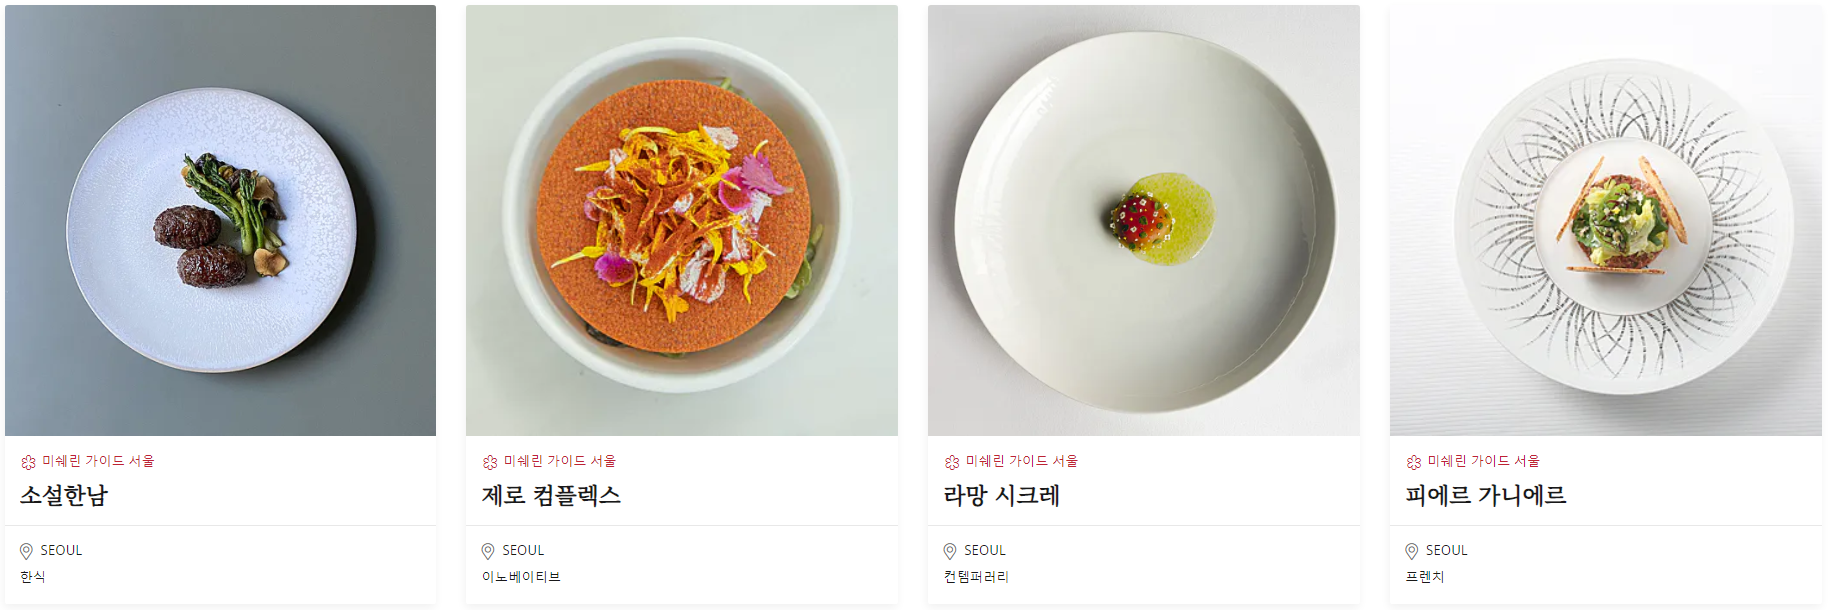This screenshot has height=610, width=1828.
Task: Click the location pin icon under 제로 컴플렉스
Action: (x=488, y=551)
